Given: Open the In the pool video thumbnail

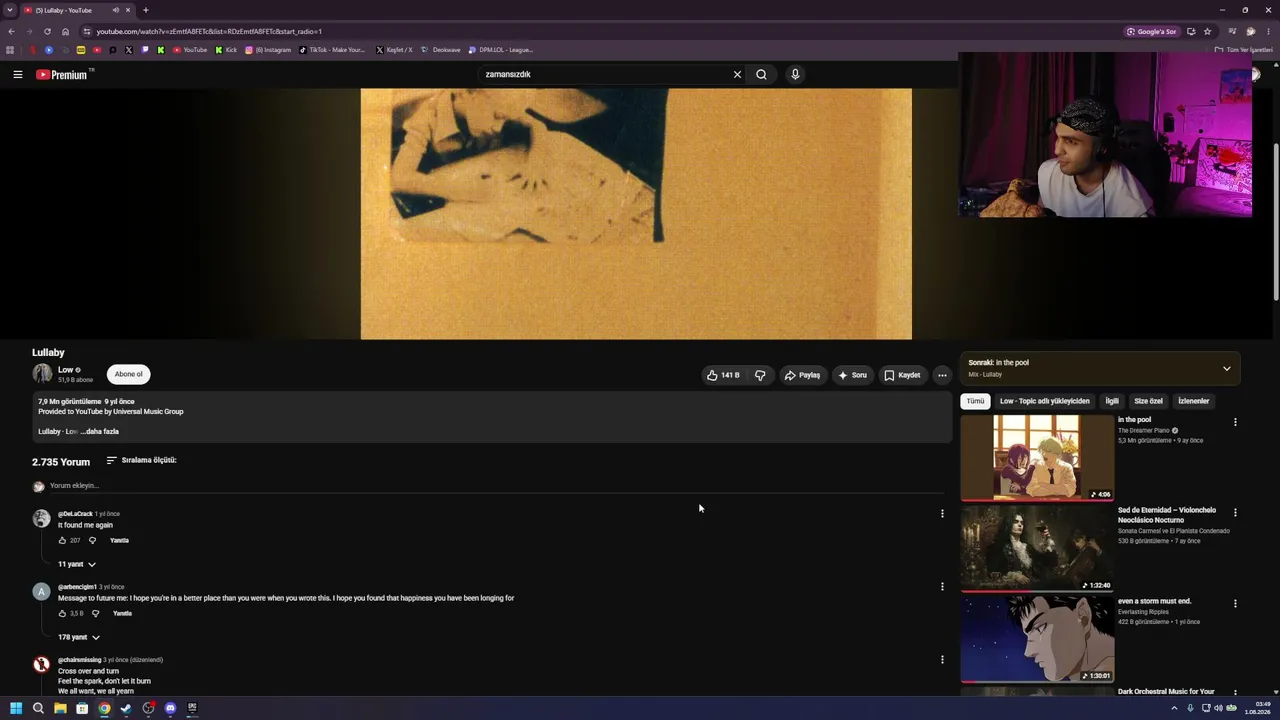Looking at the screenshot, I should click(1037, 458).
